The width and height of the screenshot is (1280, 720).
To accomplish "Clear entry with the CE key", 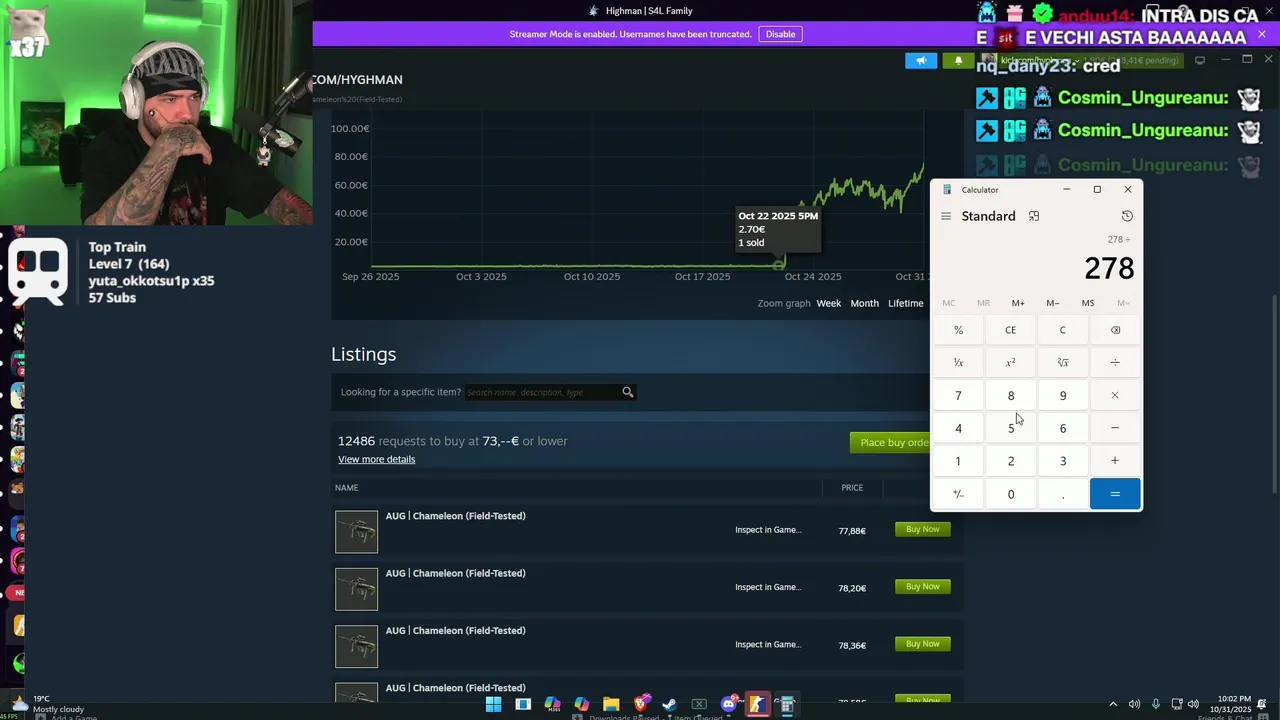I will (1010, 330).
